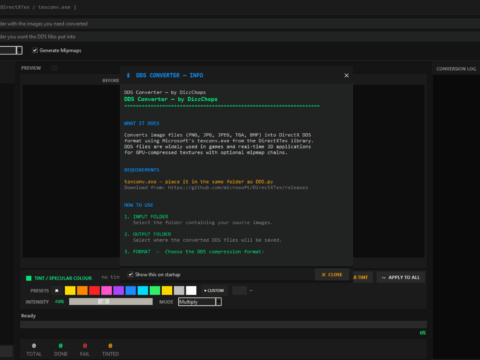Image resolution: width=480 pixels, height=360 pixels.
Task: Click the Apply To All button
Action: click(x=401, y=277)
